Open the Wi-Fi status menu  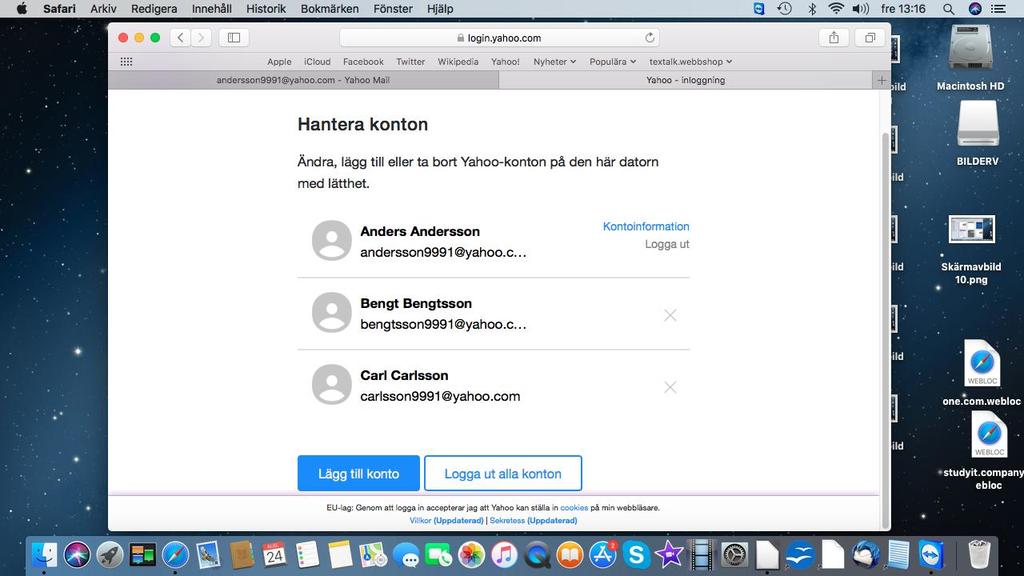tap(836, 8)
